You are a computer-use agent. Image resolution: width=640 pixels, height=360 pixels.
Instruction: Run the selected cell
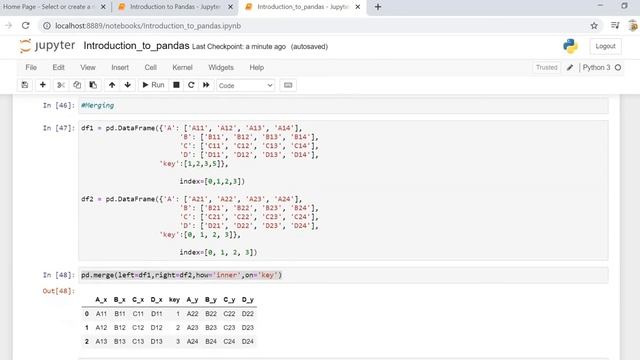click(153, 85)
